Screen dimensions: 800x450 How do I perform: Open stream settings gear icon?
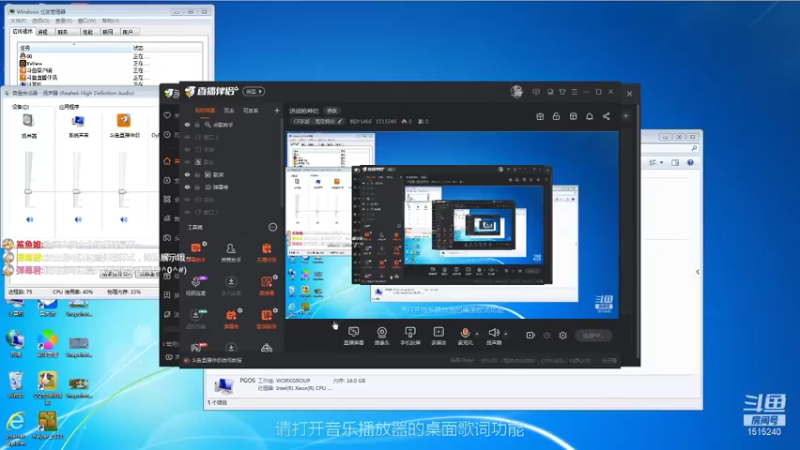coord(563,335)
